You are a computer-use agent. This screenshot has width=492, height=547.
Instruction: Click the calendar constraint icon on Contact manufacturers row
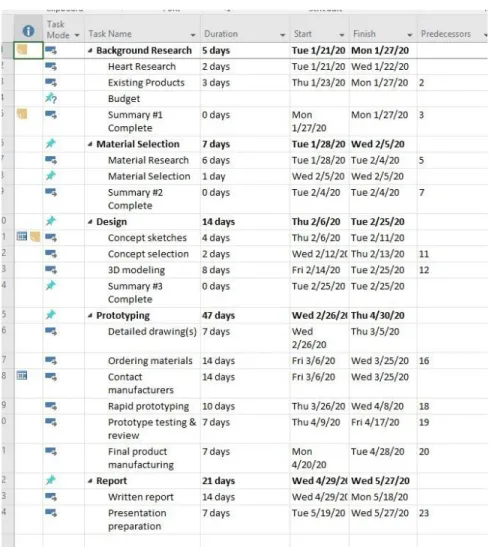(22, 376)
